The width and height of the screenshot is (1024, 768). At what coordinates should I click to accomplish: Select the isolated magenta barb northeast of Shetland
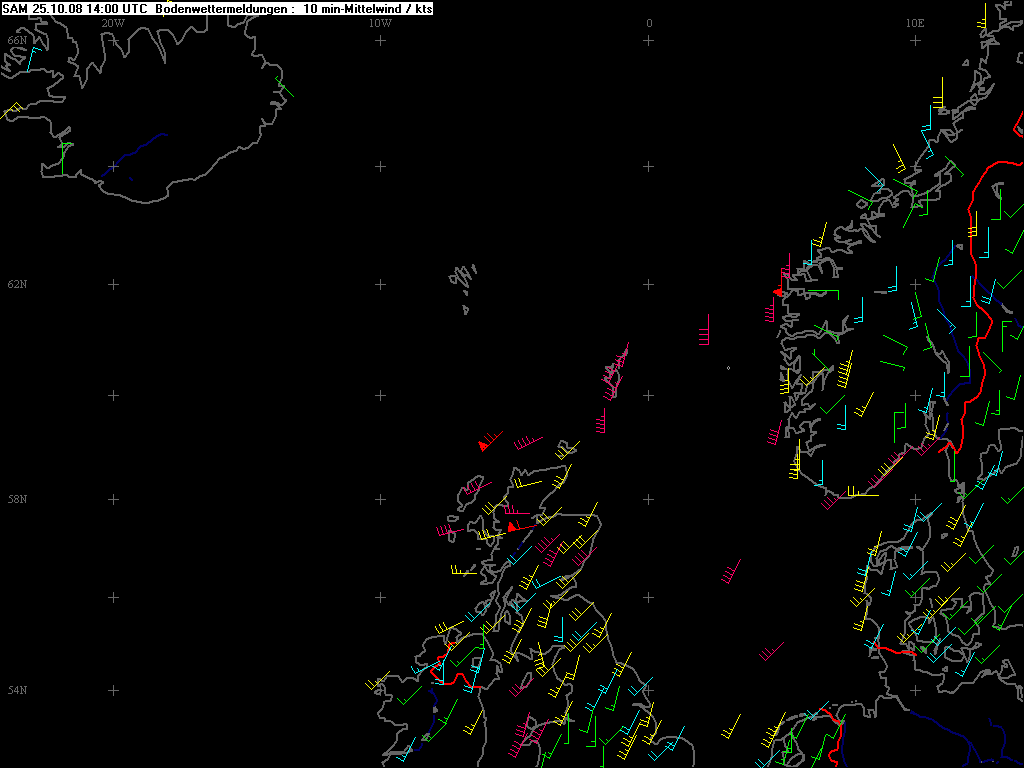[x=704, y=330]
